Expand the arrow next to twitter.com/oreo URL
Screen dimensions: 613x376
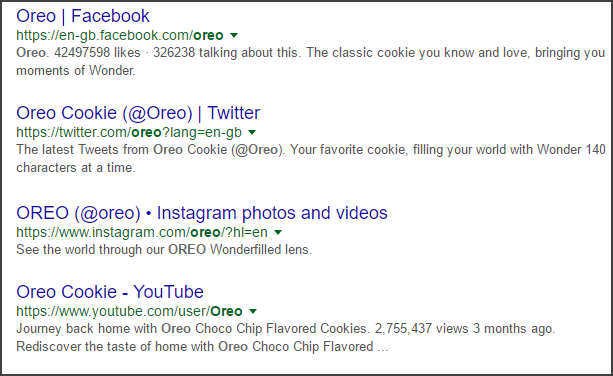252,132
